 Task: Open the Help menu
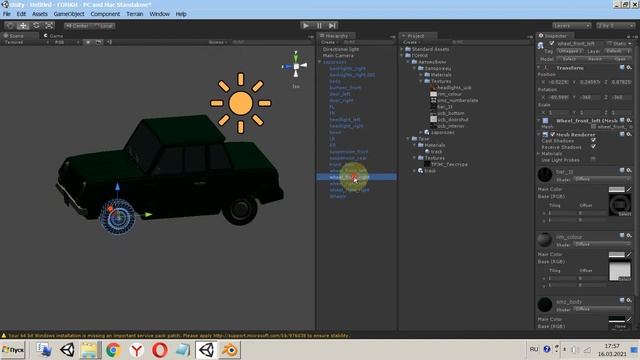[181, 14]
